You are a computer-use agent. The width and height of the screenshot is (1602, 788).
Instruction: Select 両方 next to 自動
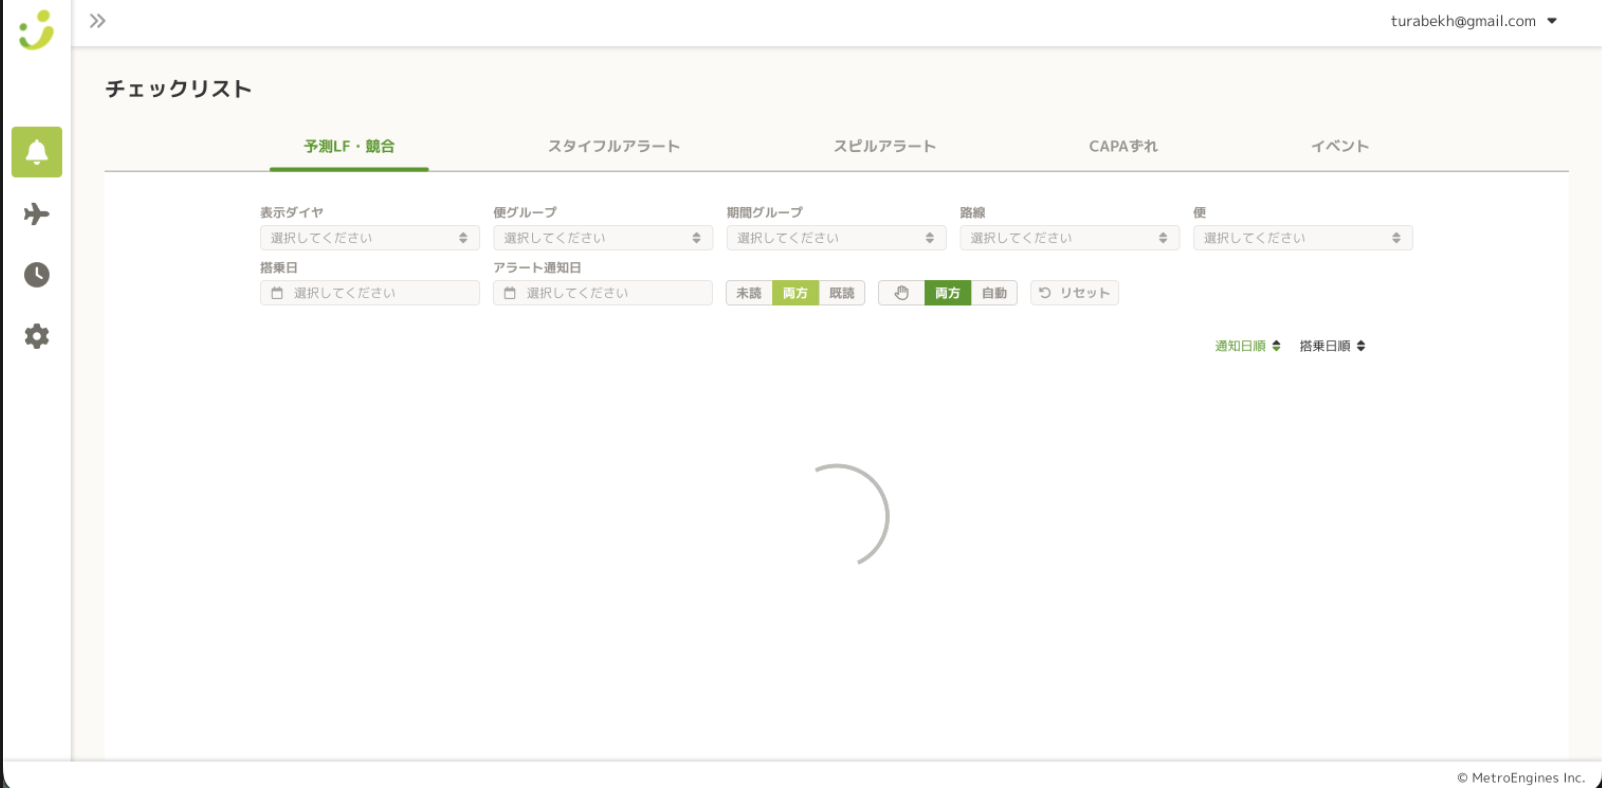[948, 293]
